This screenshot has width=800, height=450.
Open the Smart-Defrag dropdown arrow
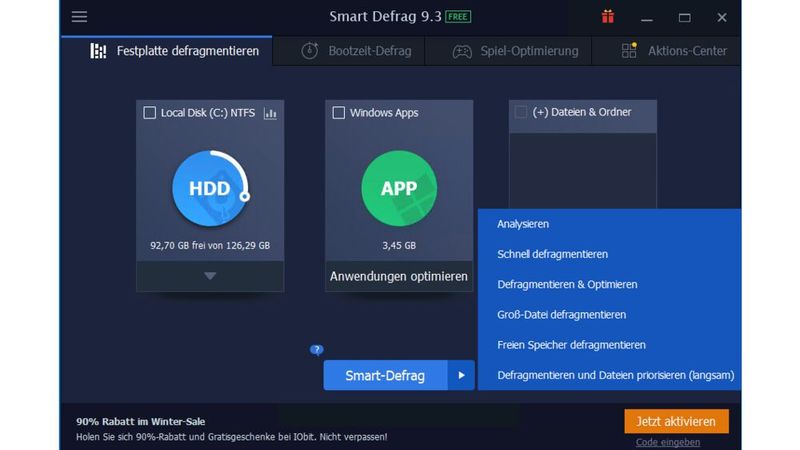click(461, 376)
